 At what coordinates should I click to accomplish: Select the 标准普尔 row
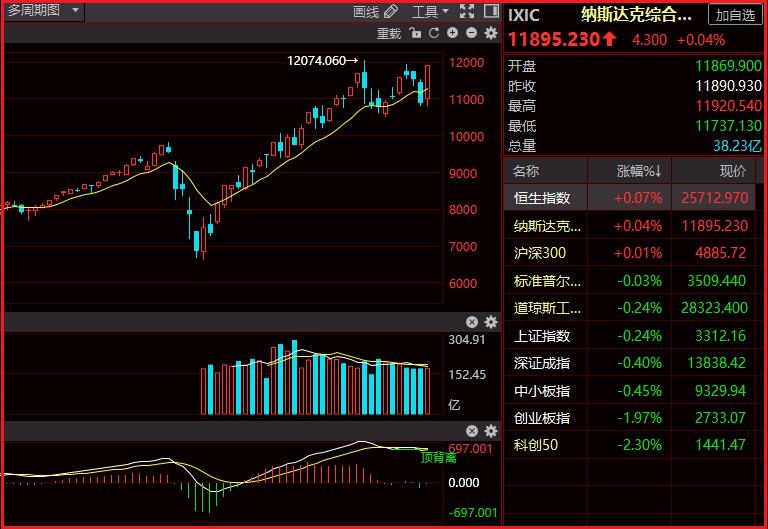630,281
